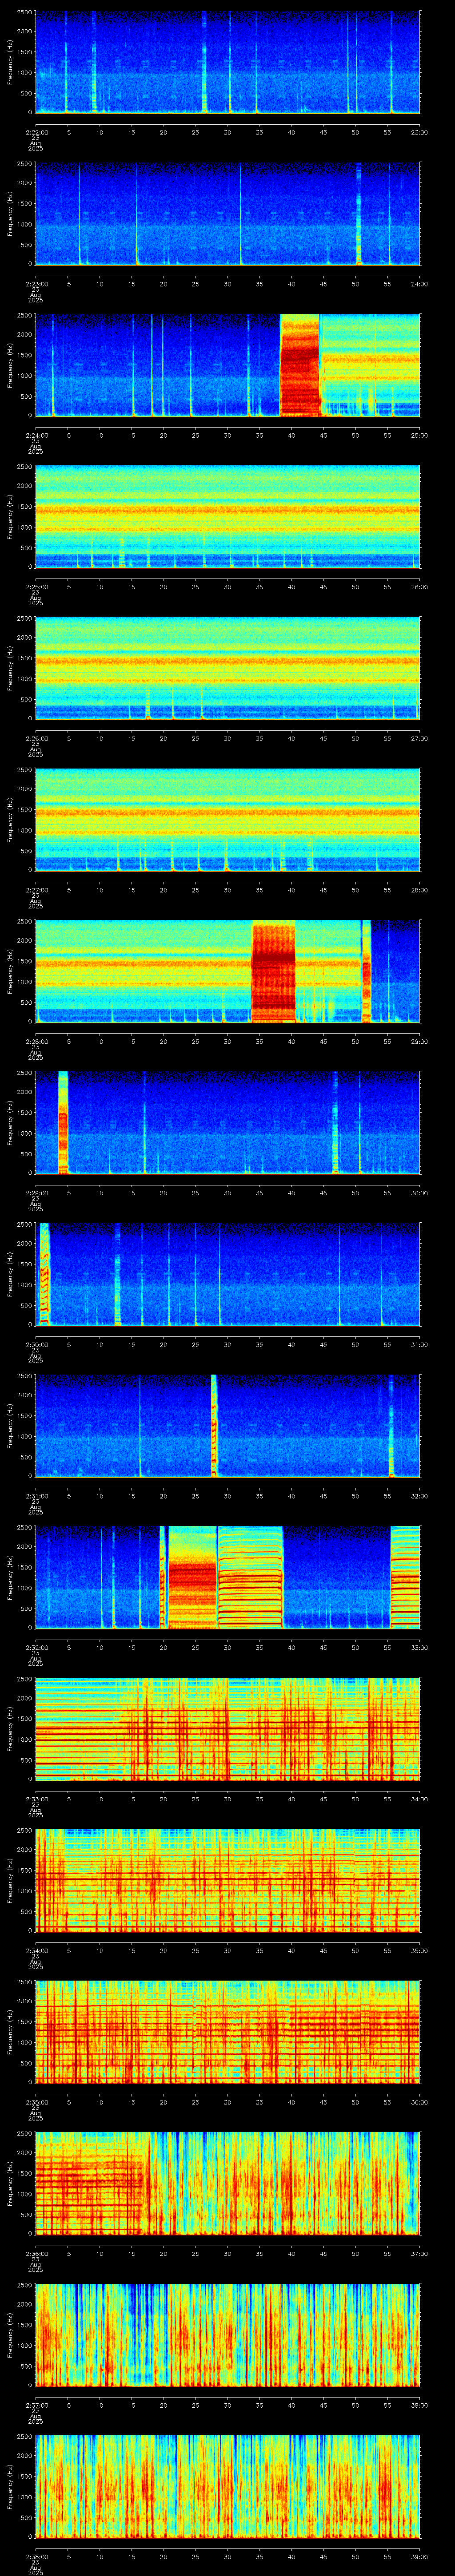Click the red burst in the 2:31:00 panel
The height and width of the screenshot is (2576, 455).
(x=214, y=1425)
